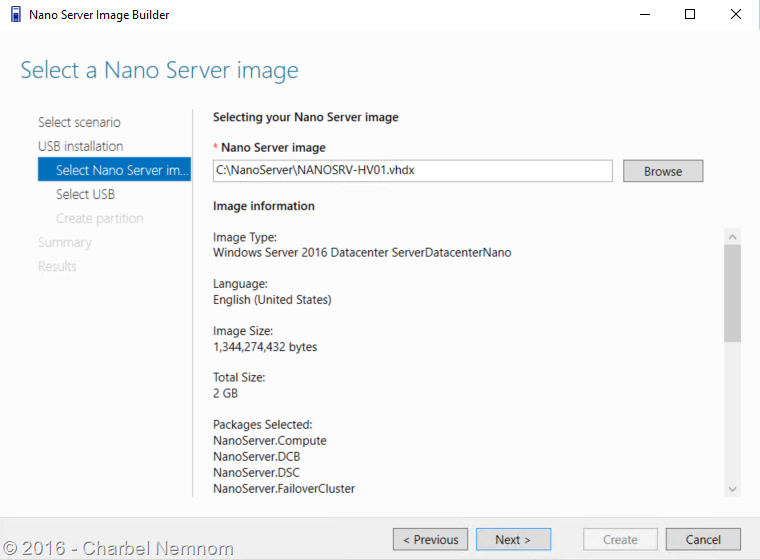
Task: Minimize the Image Builder window
Action: (645, 15)
